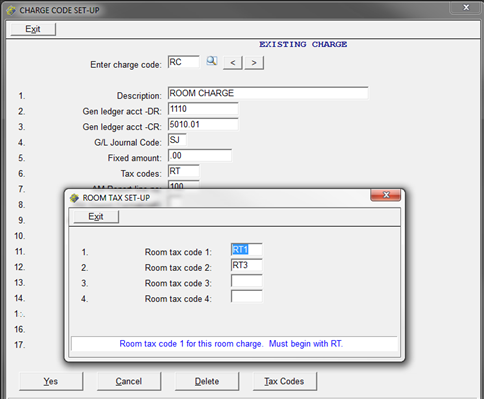Go to next charge code with > button
This screenshot has width=484, height=399.
coord(254,63)
